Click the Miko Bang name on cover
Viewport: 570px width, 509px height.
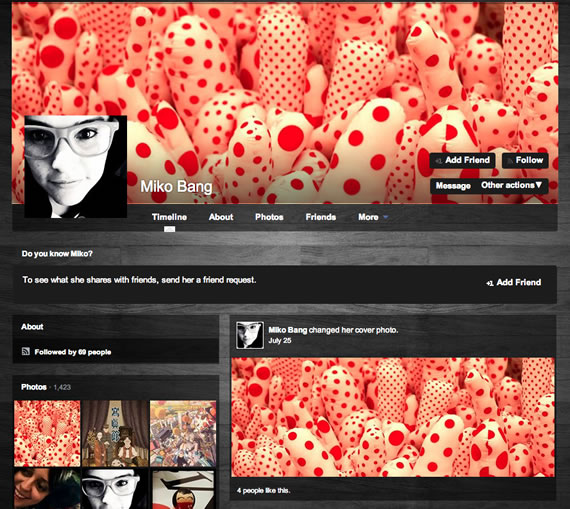click(176, 187)
